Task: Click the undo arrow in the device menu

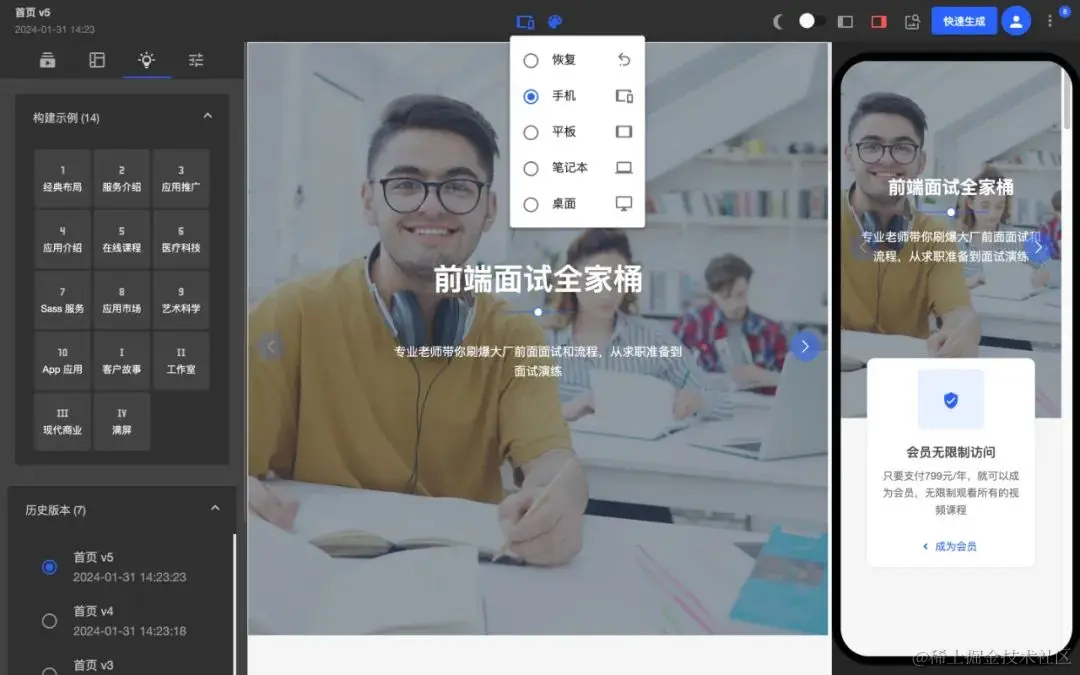Action: 624,60
